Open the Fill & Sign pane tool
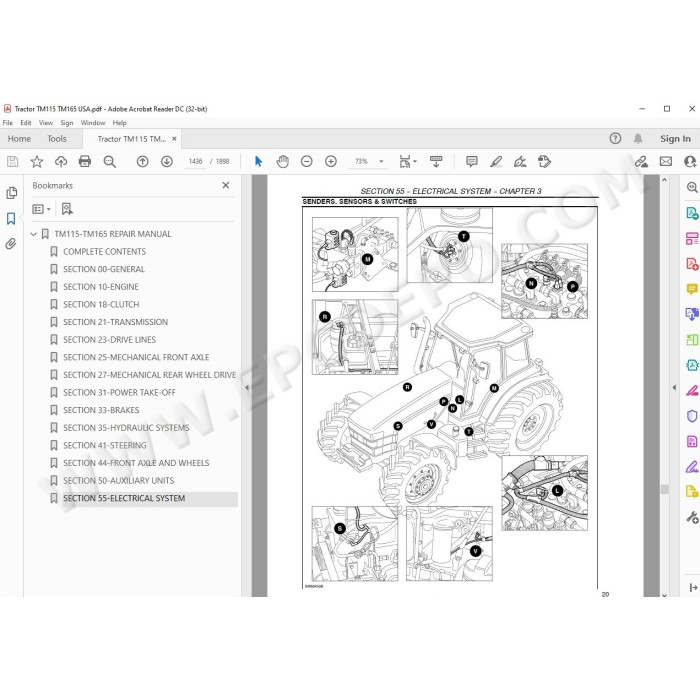This screenshot has width=700, height=700. 692,467
